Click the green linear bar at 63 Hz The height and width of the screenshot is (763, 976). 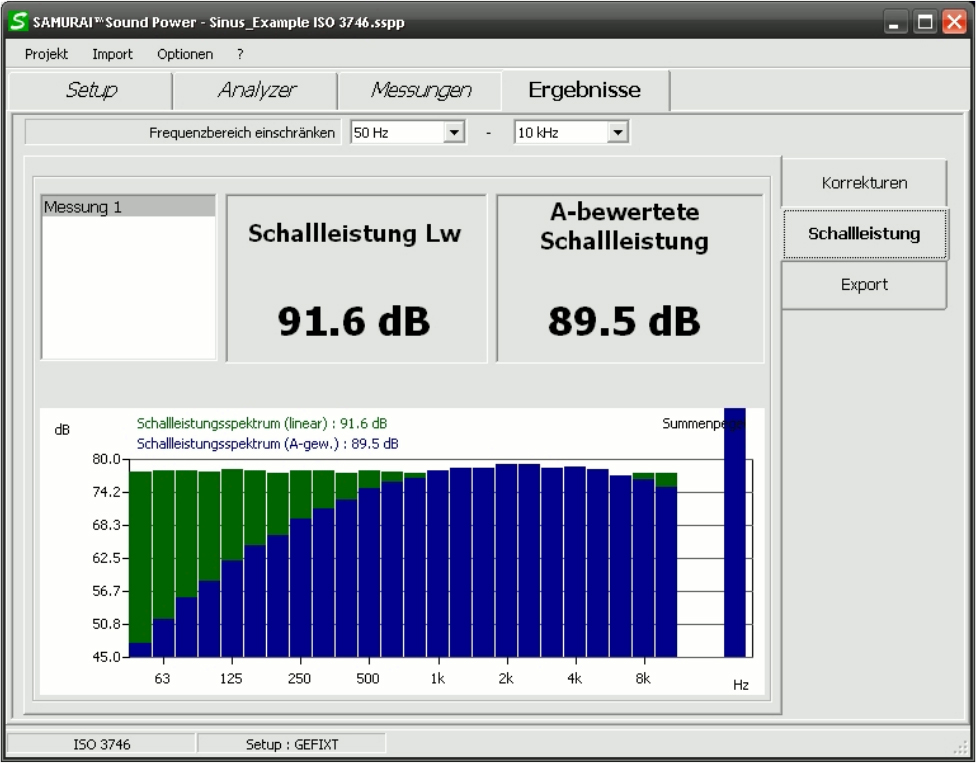163,540
